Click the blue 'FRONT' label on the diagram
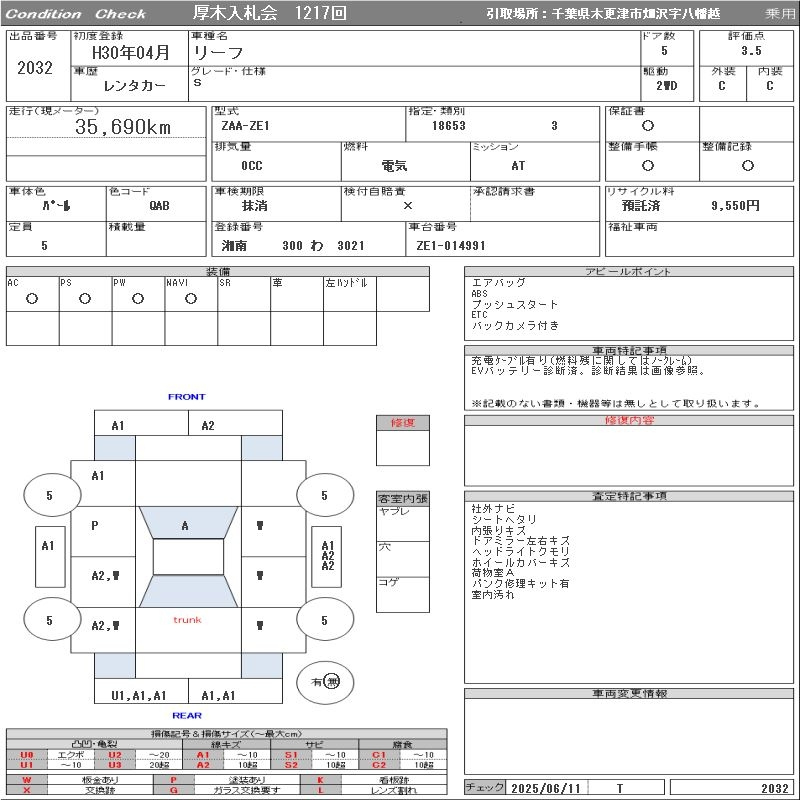 tap(186, 396)
